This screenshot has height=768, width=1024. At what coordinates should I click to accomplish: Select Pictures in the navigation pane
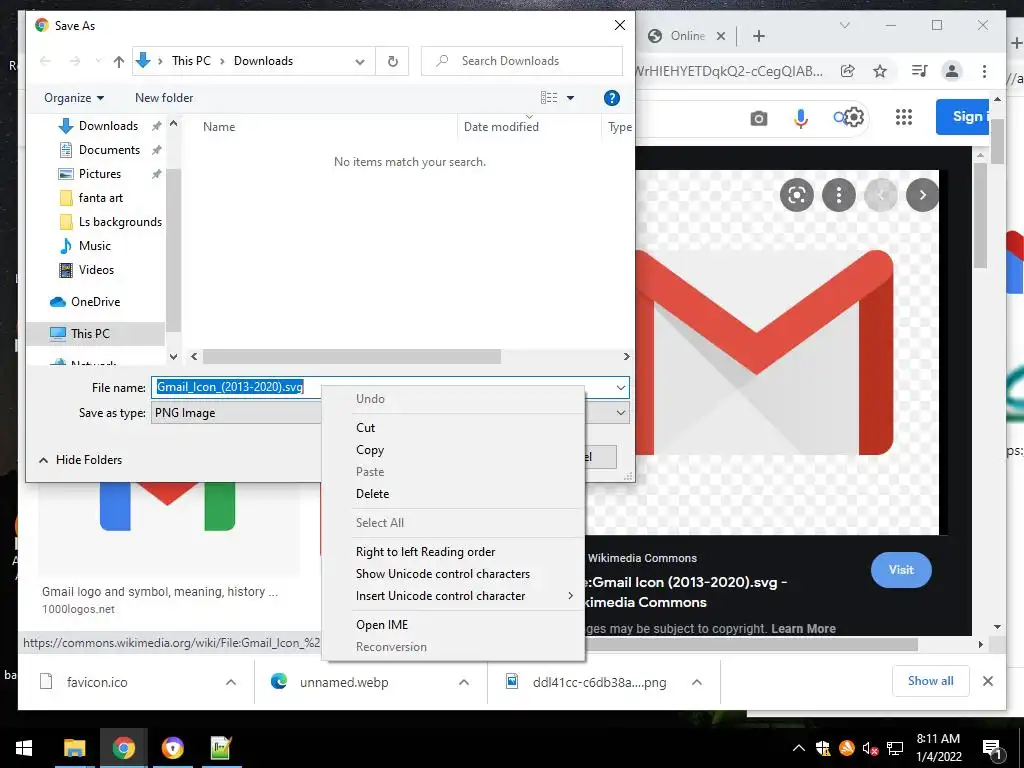100,174
